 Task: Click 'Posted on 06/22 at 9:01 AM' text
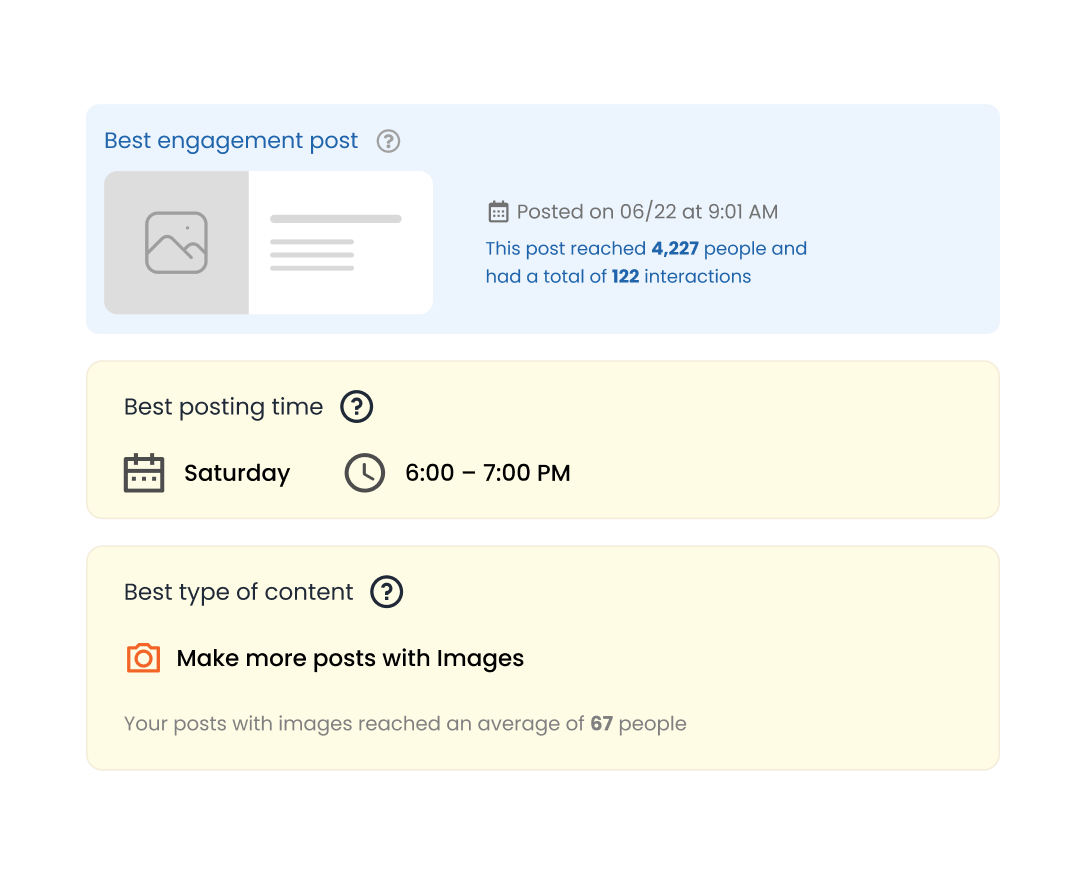[x=647, y=212]
